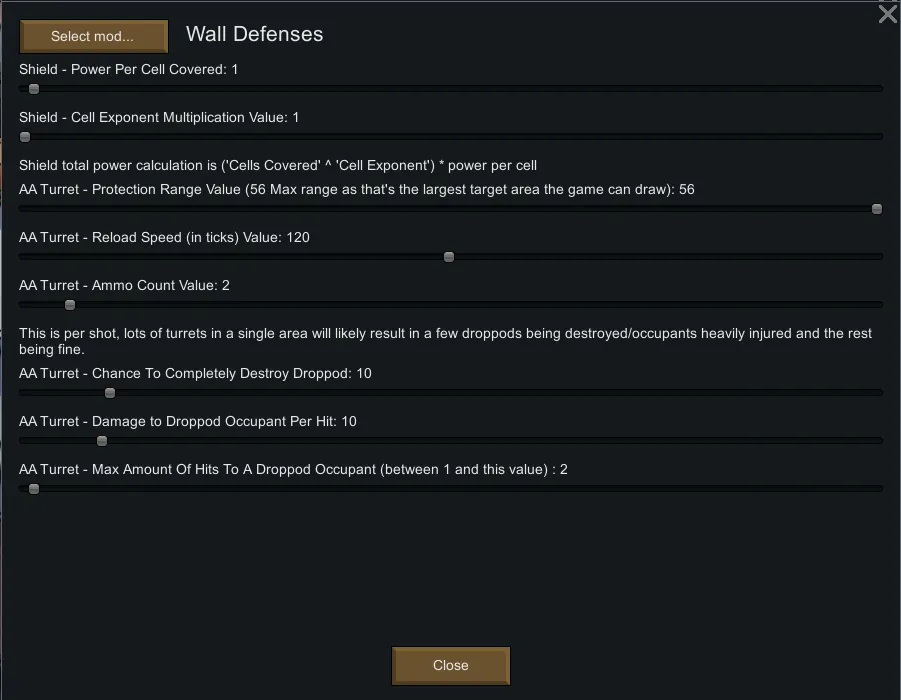Click the Reload Speed (in ticks) label
The image size is (901, 700).
(x=164, y=238)
